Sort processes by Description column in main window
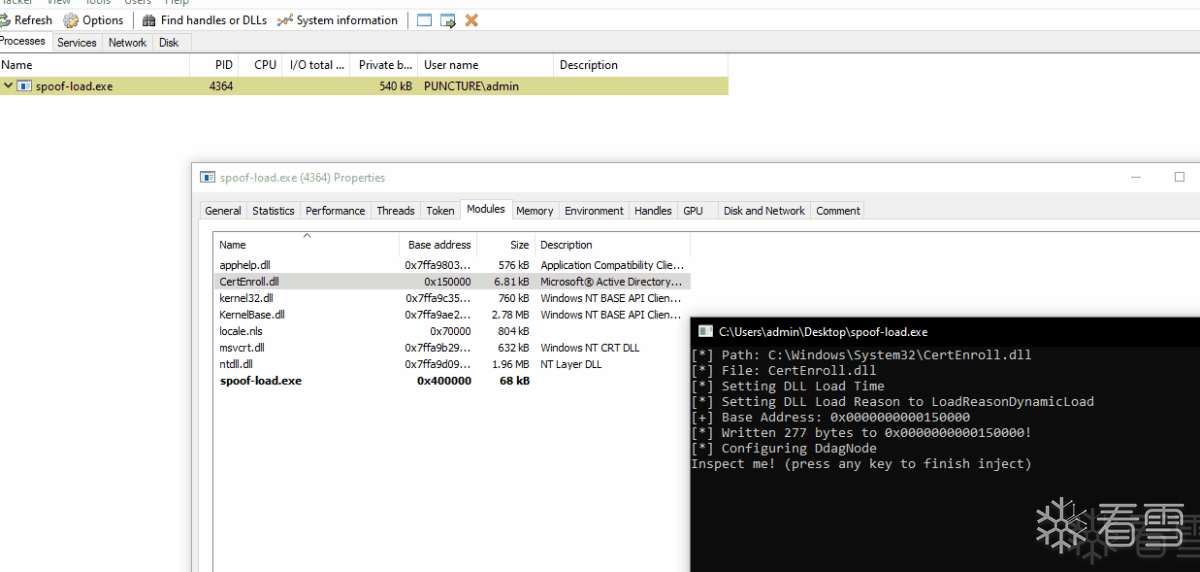This screenshot has height=572, width=1200. point(640,65)
